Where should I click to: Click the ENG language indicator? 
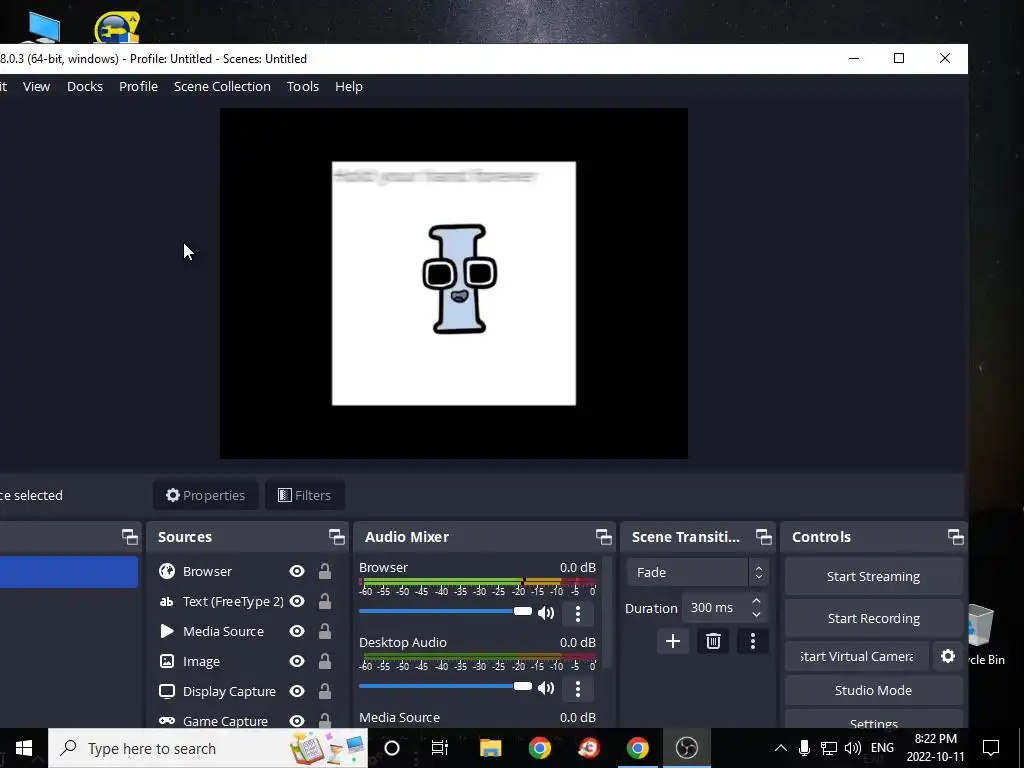point(882,748)
